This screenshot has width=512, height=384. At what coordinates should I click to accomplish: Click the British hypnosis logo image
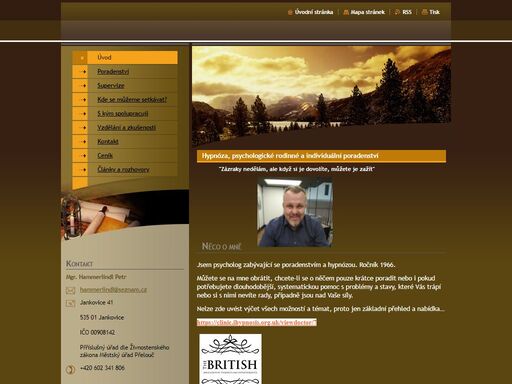pos(230,359)
